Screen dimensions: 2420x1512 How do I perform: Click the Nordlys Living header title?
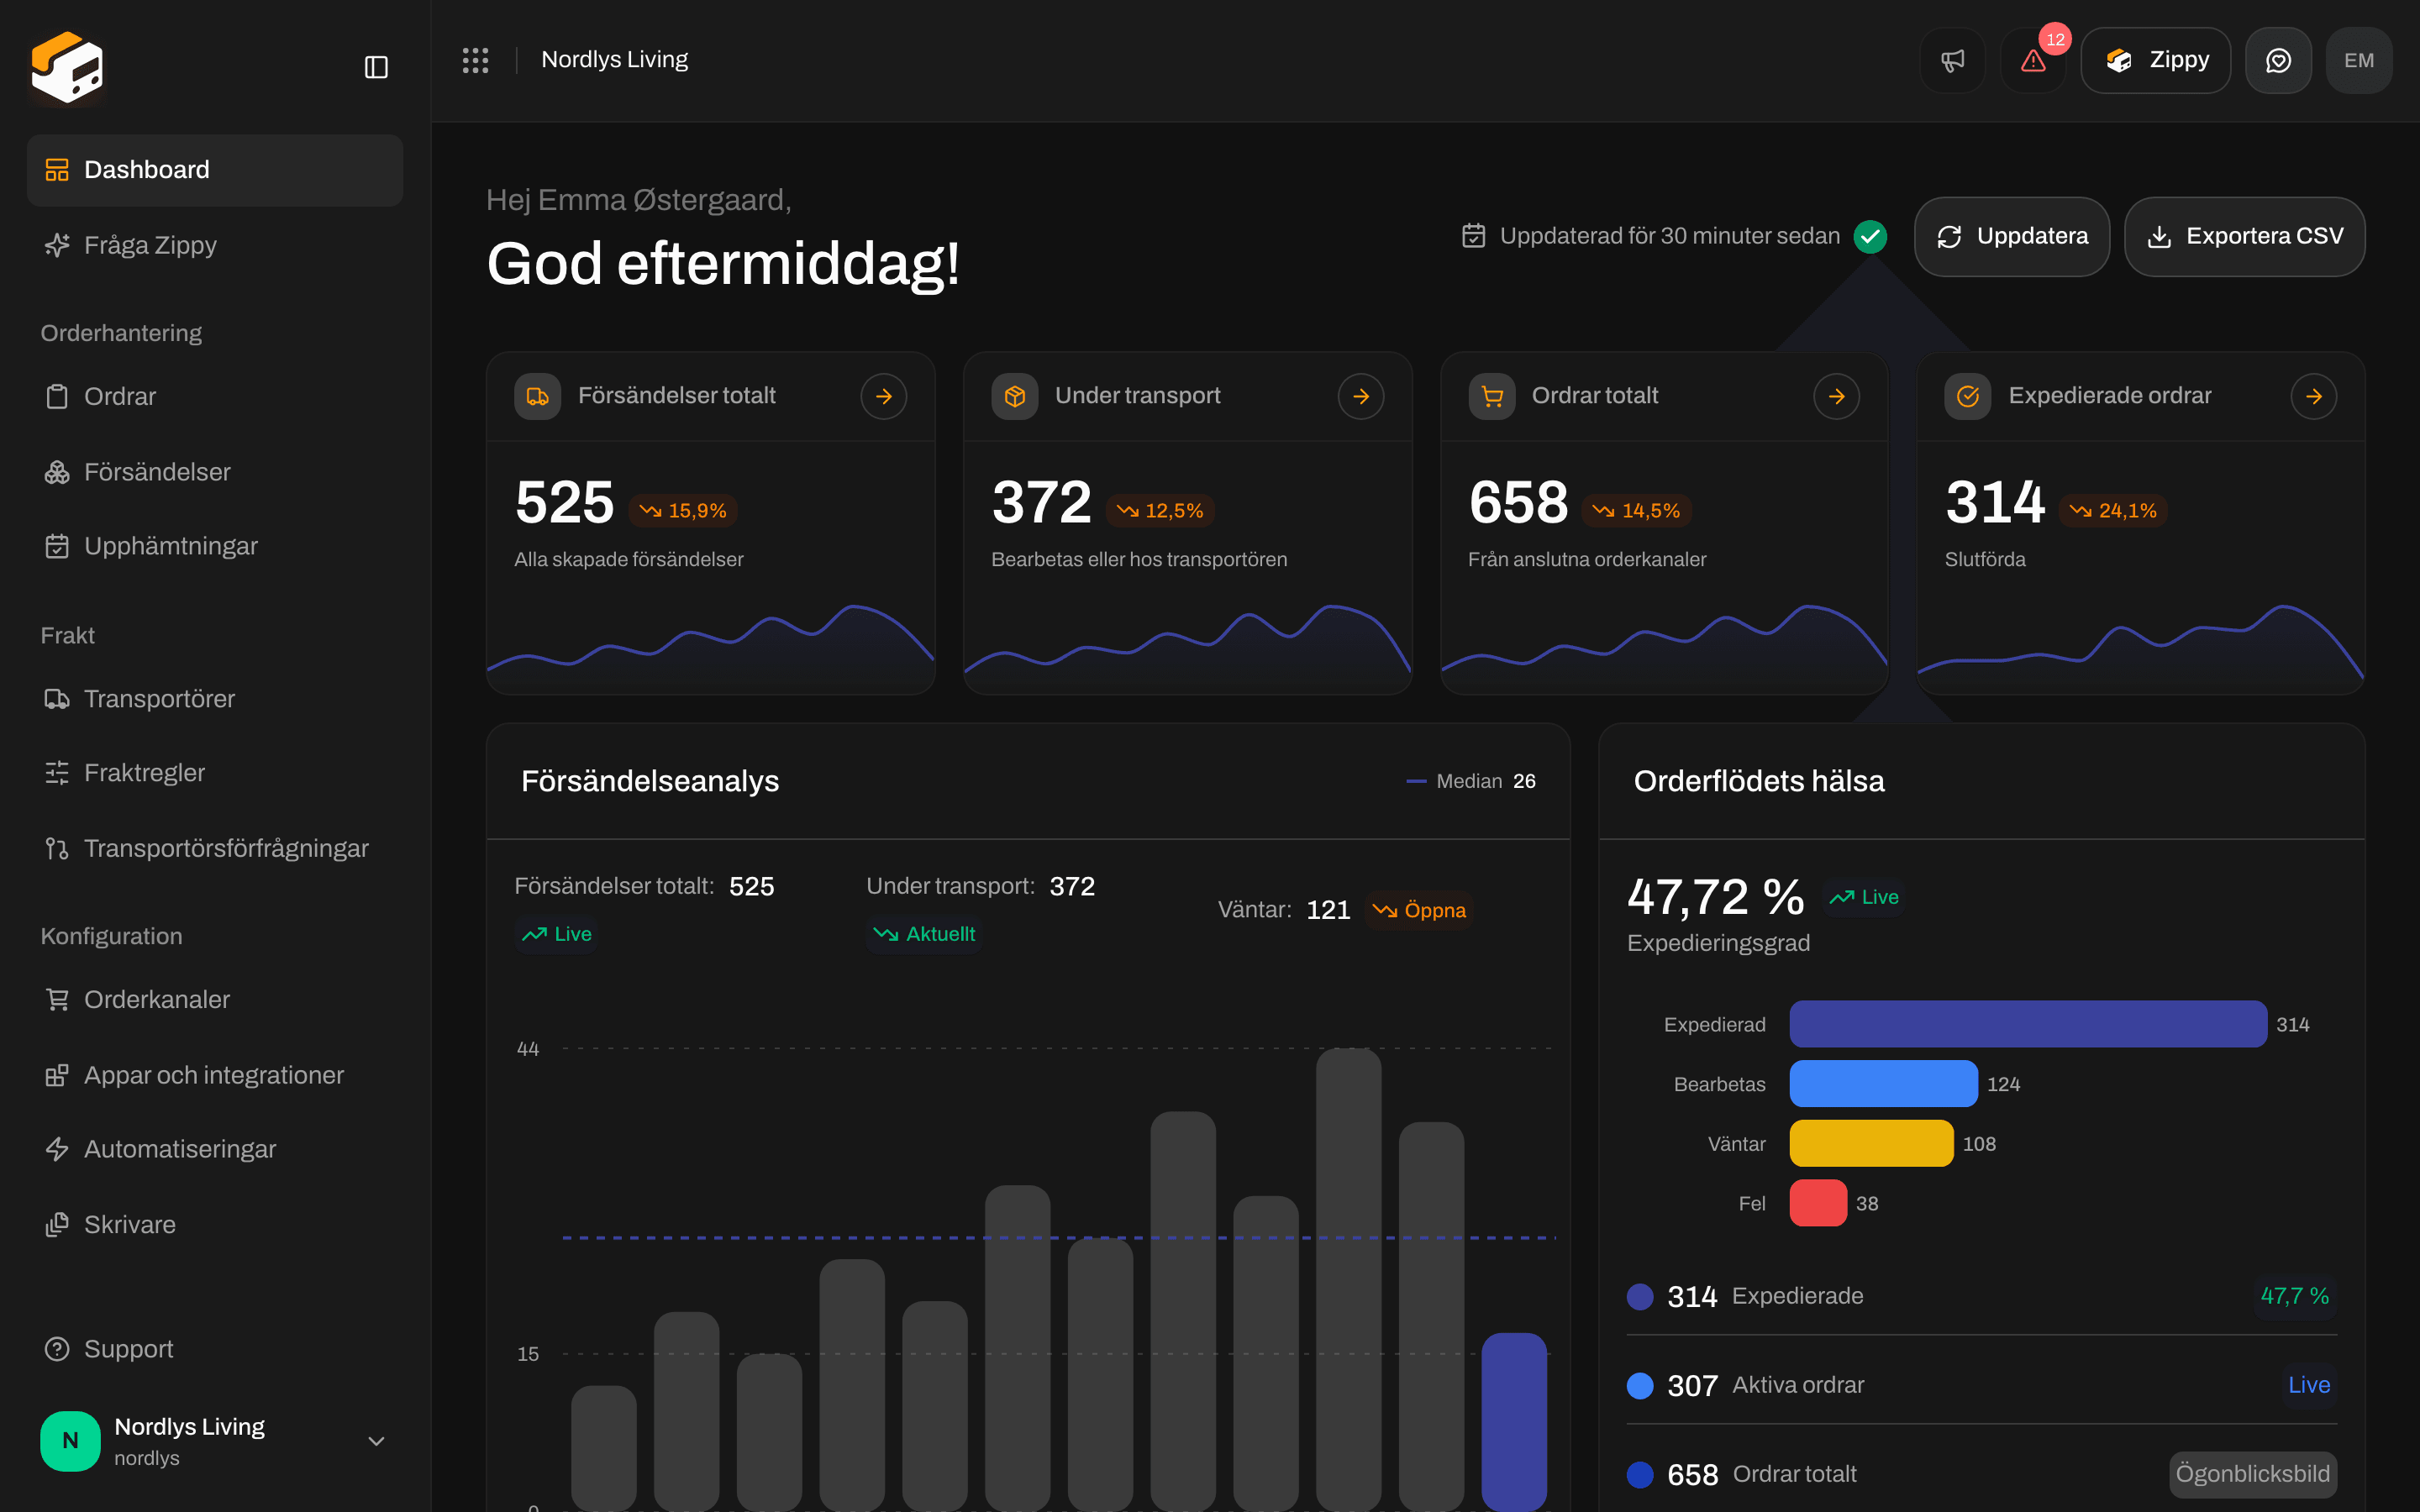(614, 60)
